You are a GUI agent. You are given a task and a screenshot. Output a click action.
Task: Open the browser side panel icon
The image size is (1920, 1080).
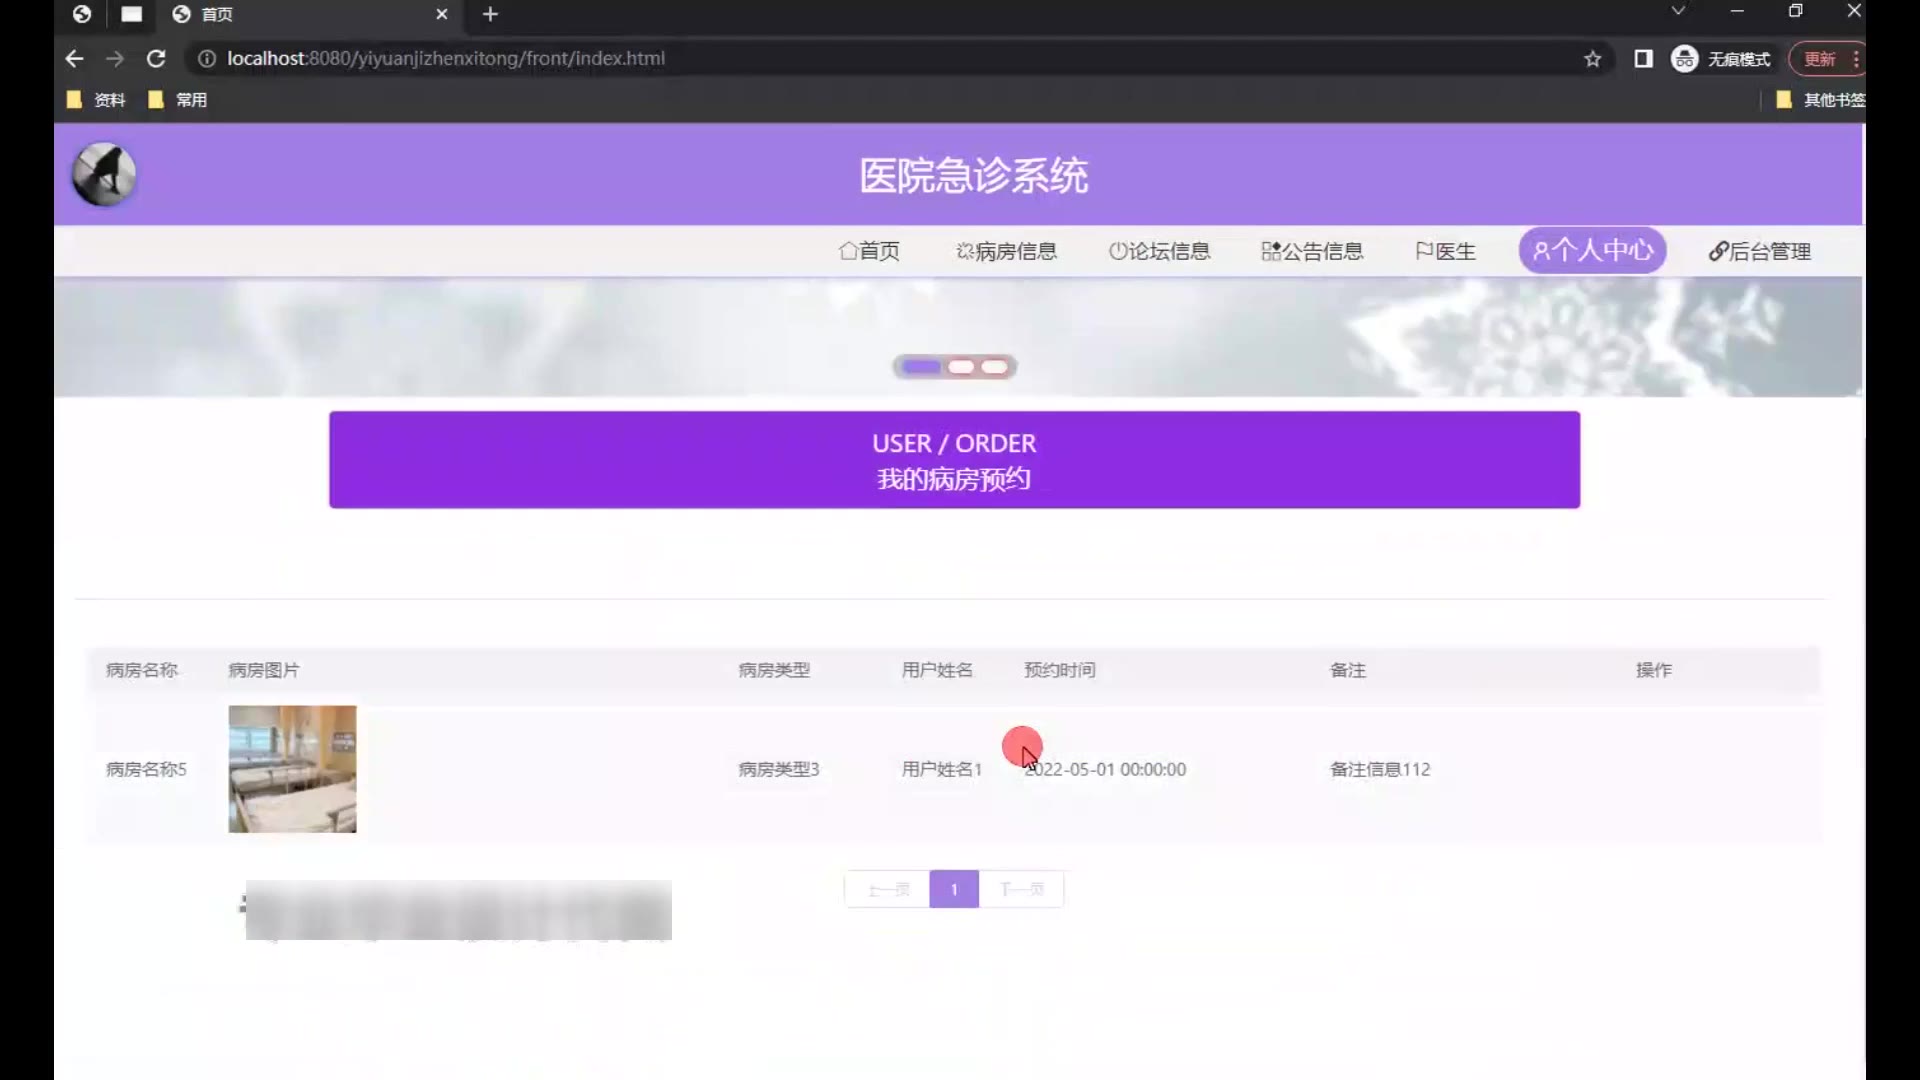tap(1643, 59)
